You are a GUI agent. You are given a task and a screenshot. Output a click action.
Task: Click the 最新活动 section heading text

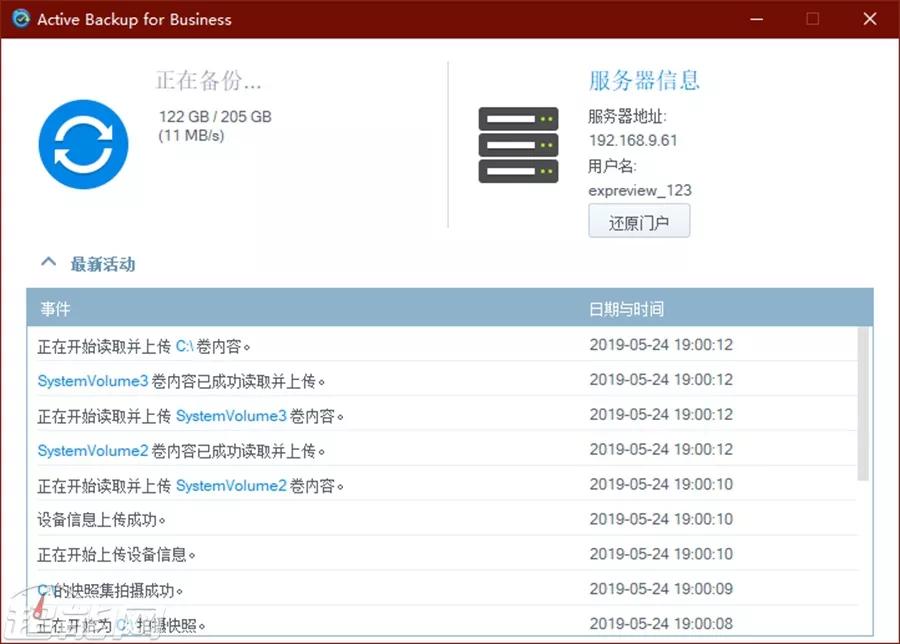pos(103,264)
